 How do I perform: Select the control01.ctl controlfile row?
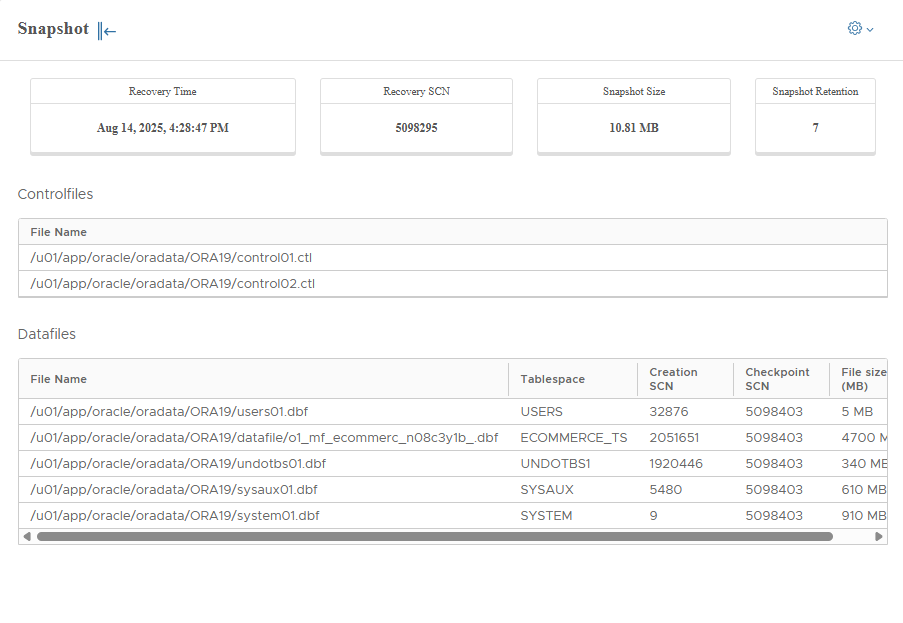tap(172, 258)
